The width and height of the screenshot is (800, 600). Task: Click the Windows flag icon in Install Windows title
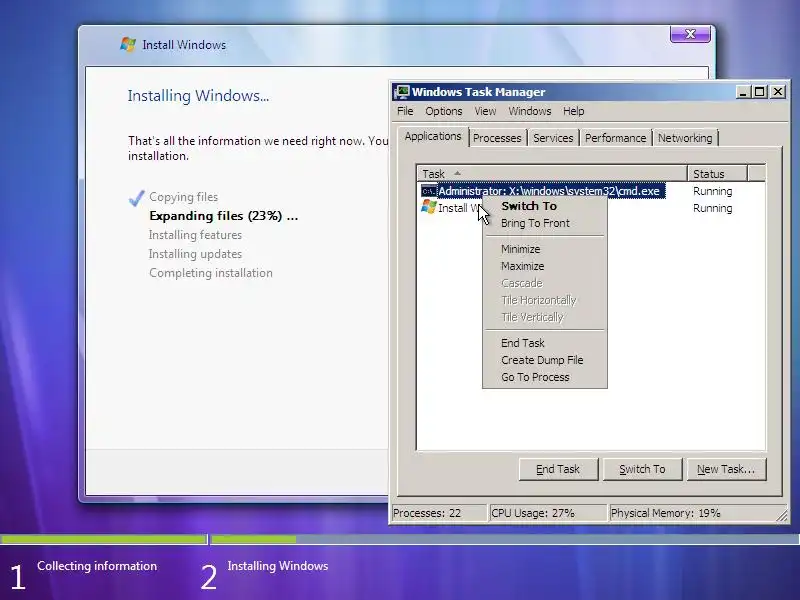point(128,44)
